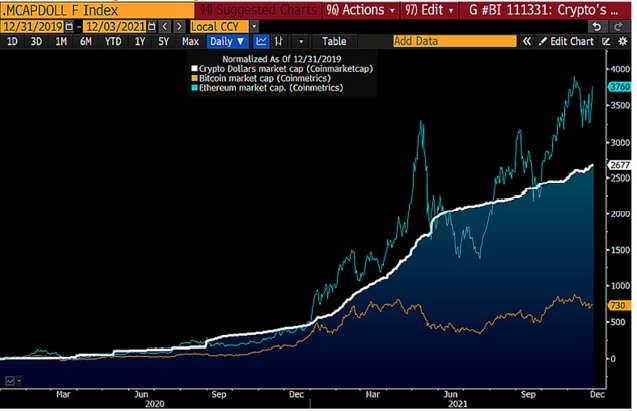637x411 pixels.
Task: Click the Add Data input field
Action: point(455,41)
